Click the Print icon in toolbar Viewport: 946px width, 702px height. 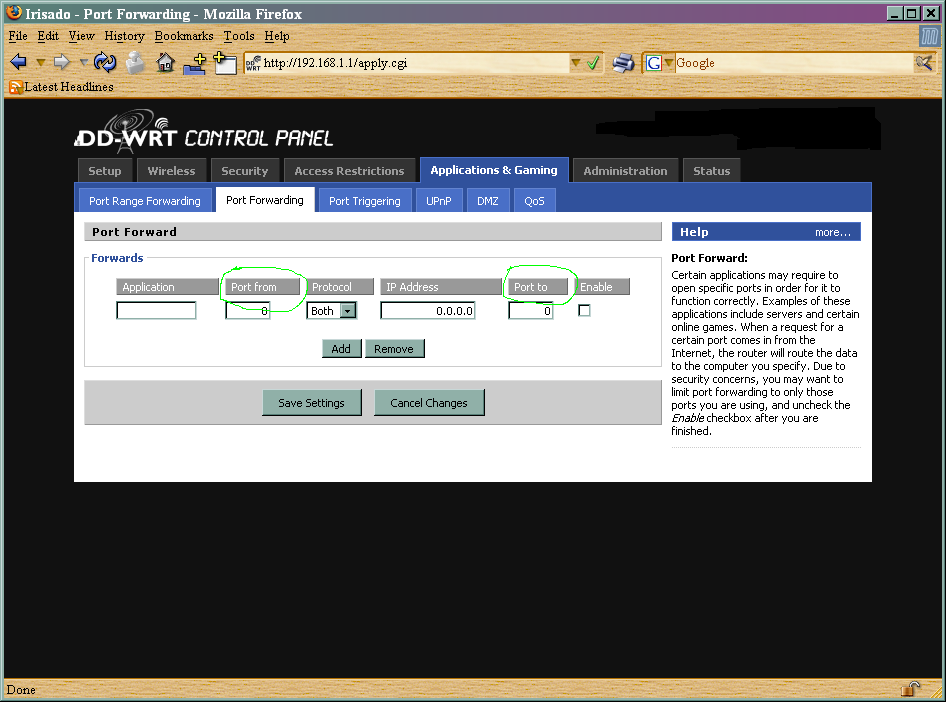click(x=623, y=62)
